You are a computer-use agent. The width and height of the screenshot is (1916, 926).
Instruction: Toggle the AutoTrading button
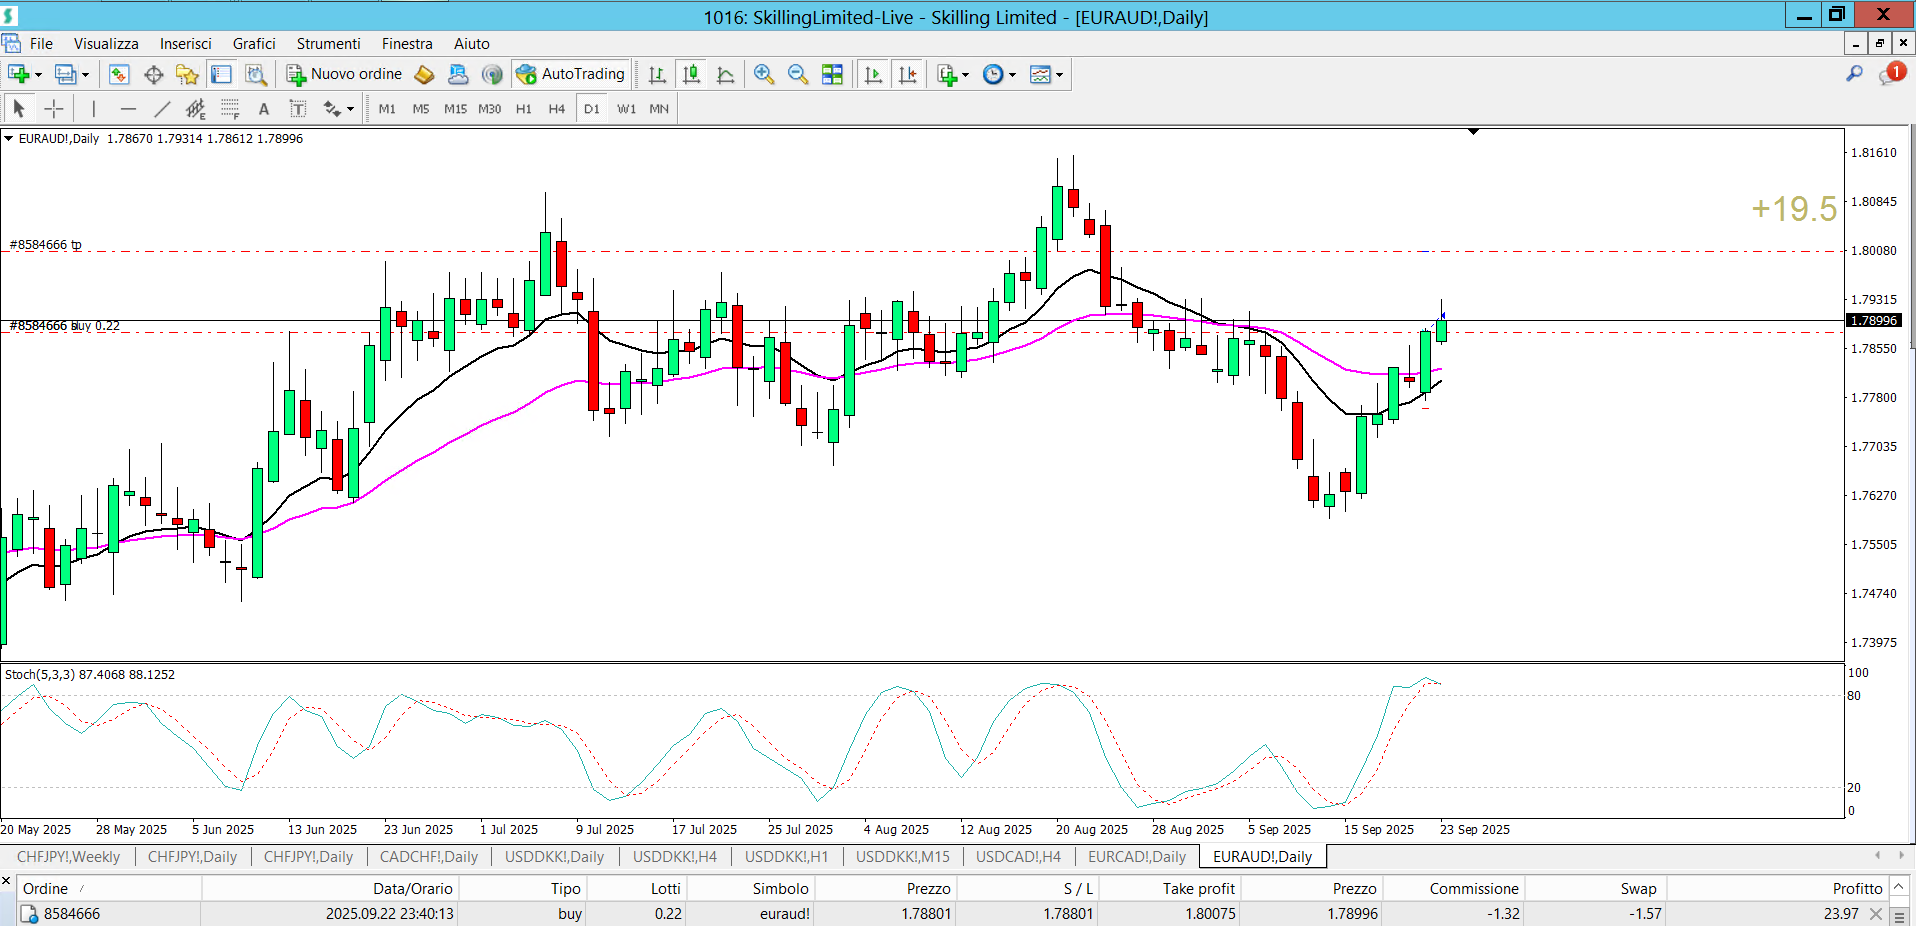point(571,74)
